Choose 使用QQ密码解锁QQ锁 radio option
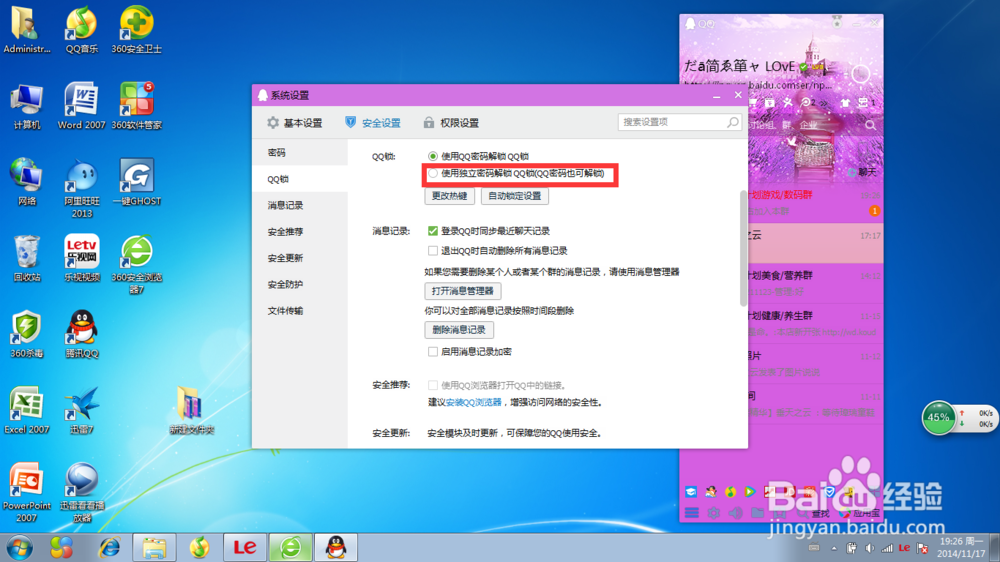This screenshot has width=1000, height=562. tap(433, 156)
